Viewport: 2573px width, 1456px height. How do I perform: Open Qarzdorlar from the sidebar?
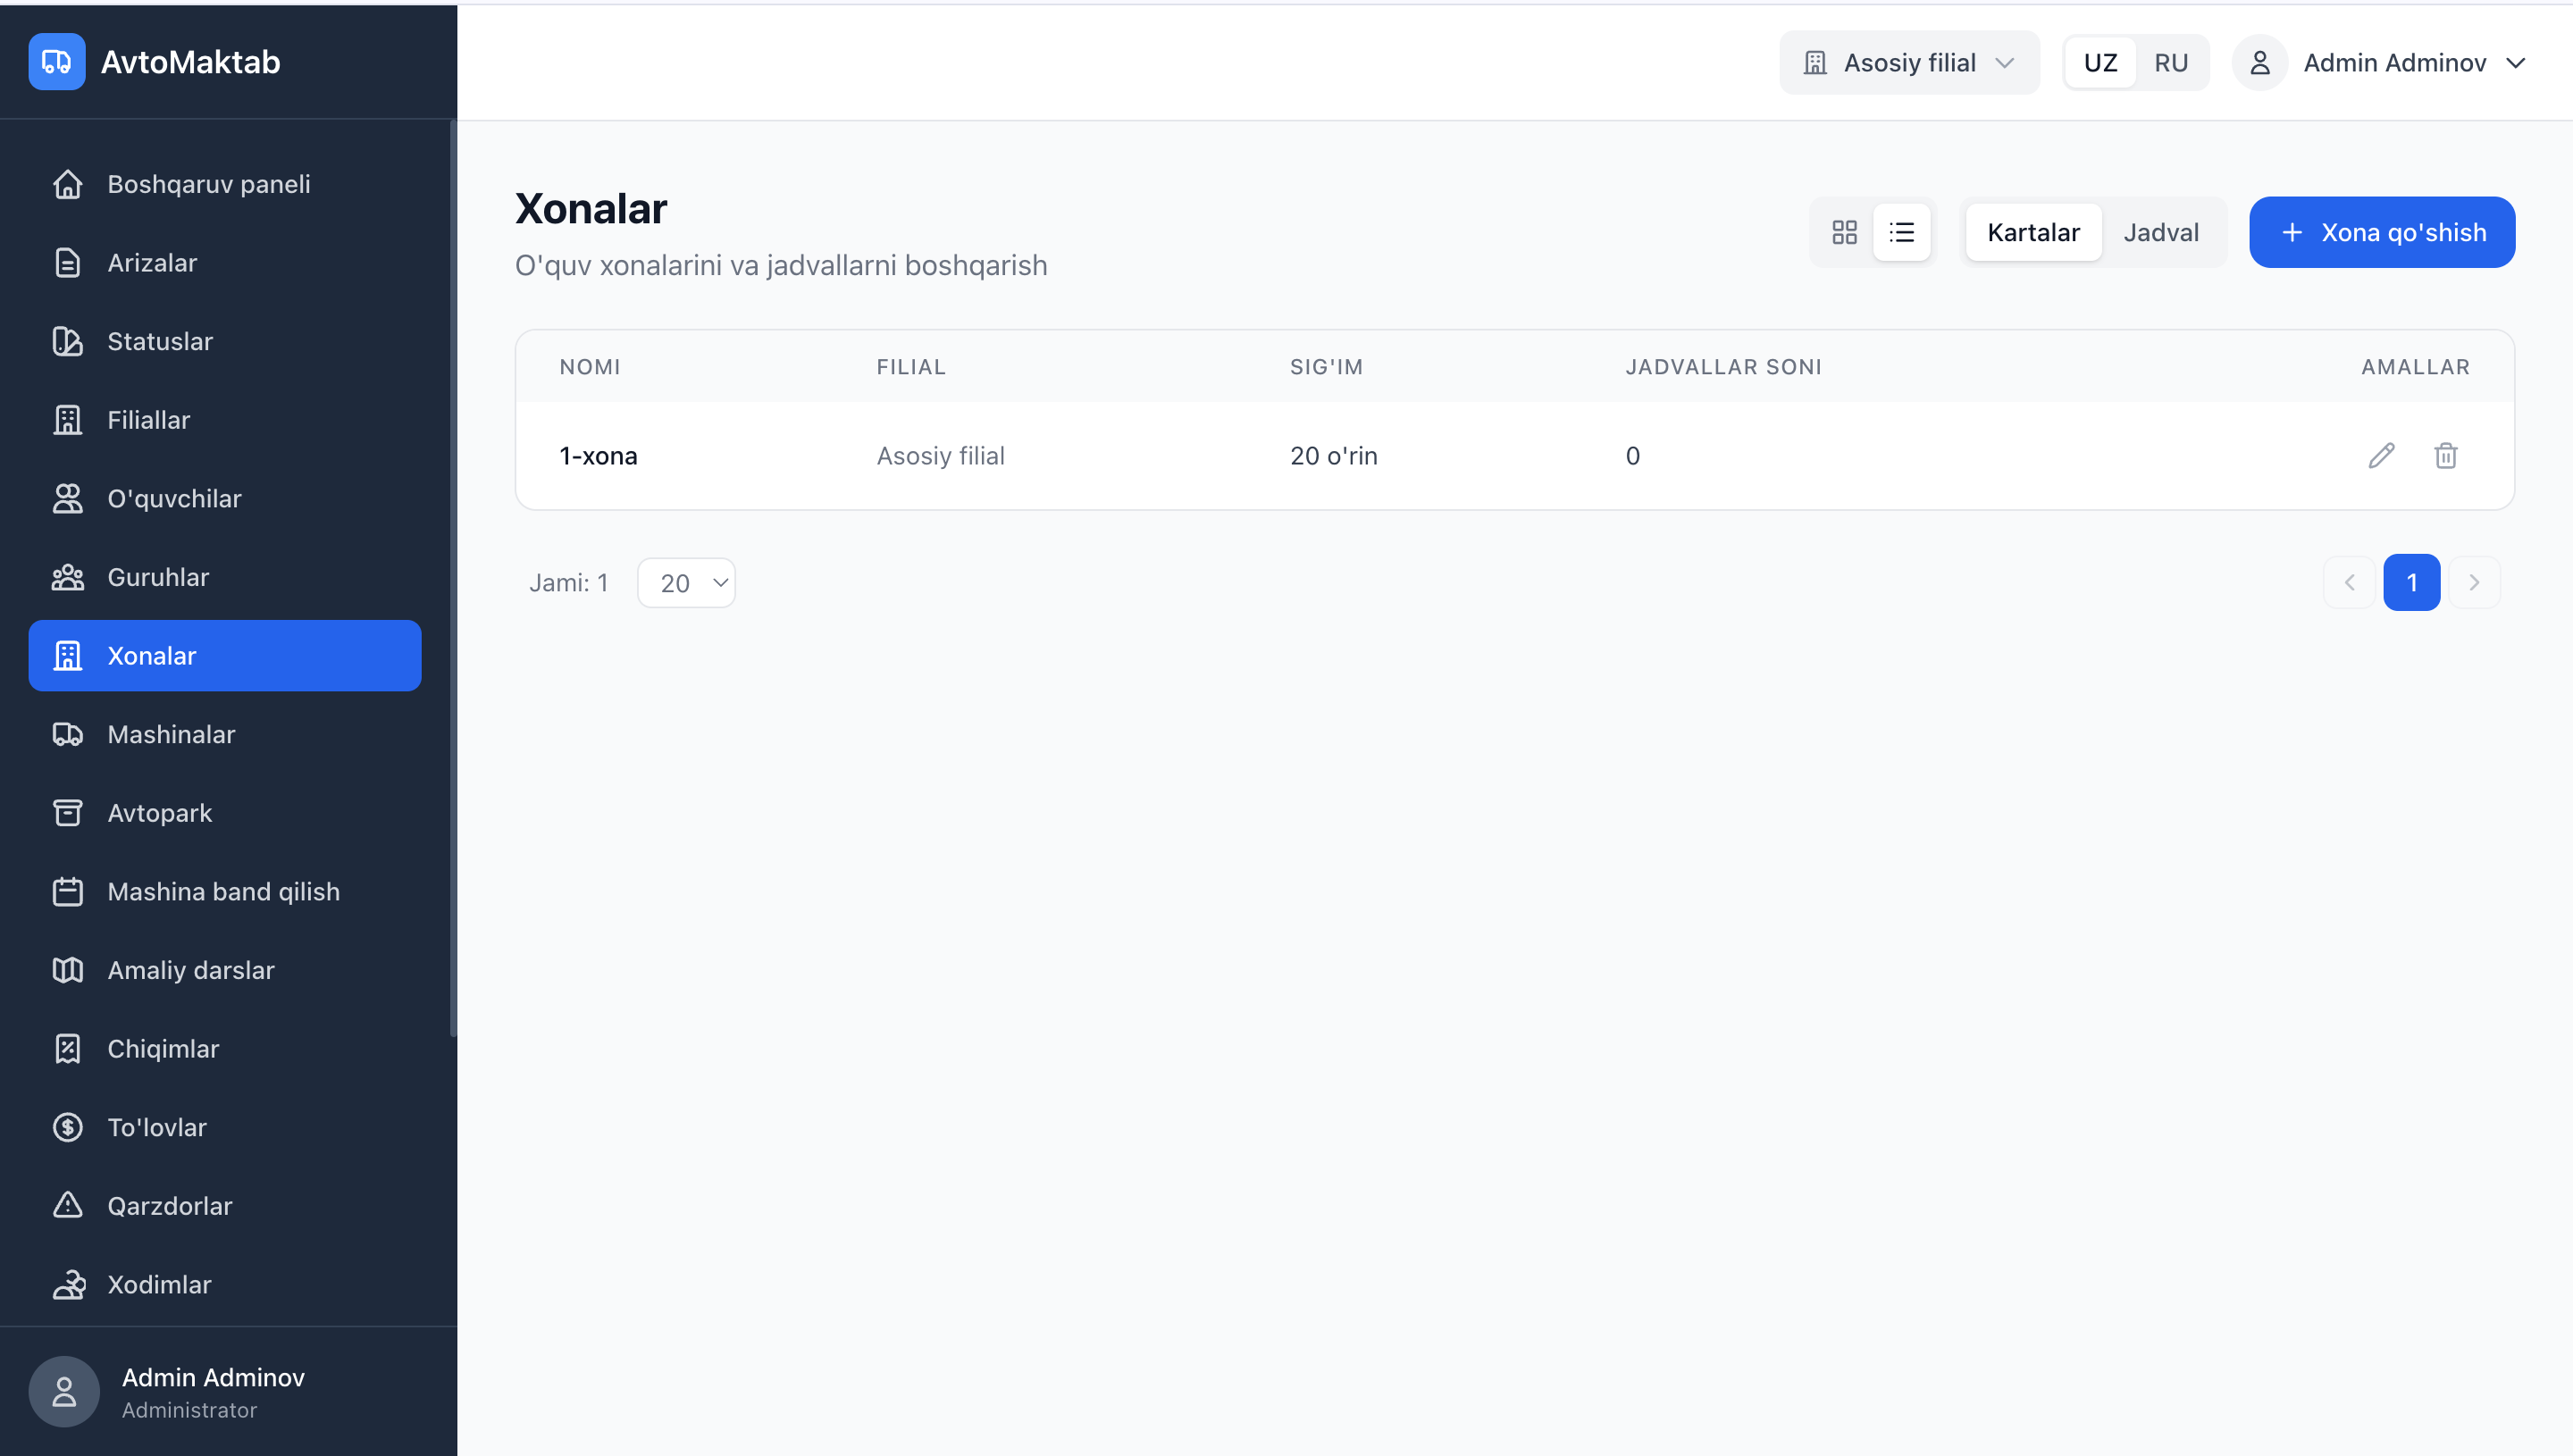pos(169,1206)
